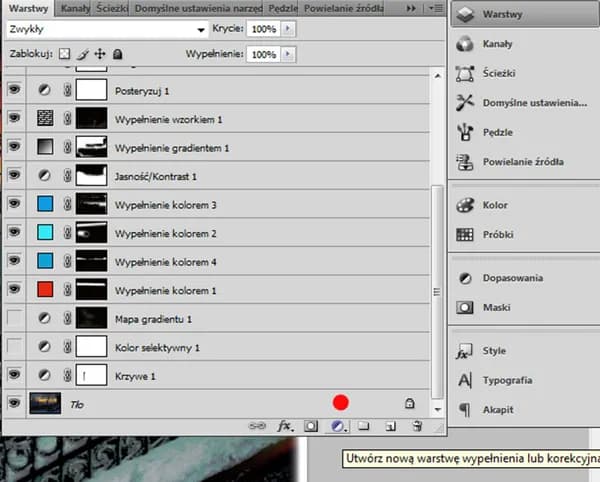Click the add layer style fx icon
Screen dimensions: 600x482
click(285, 426)
